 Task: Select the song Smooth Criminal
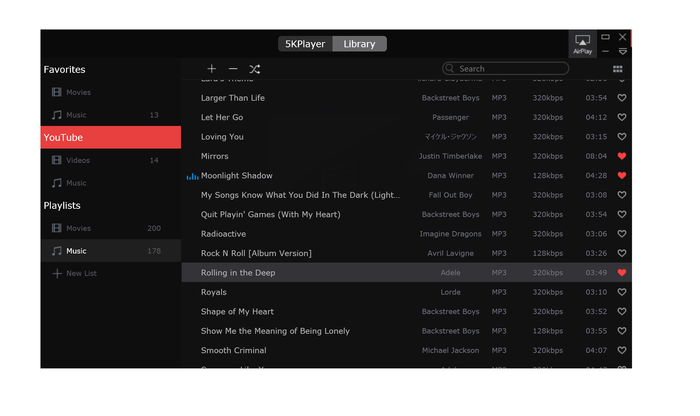click(233, 350)
